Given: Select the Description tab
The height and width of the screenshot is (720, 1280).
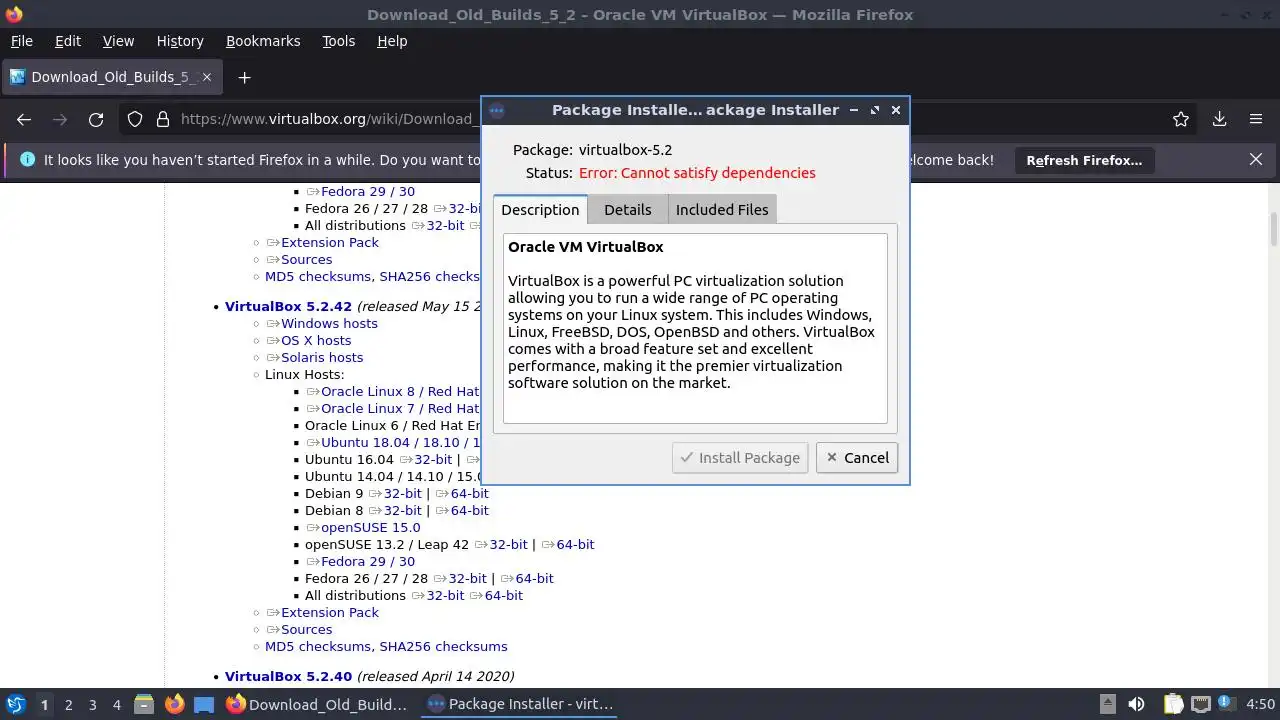Looking at the screenshot, I should [540, 209].
